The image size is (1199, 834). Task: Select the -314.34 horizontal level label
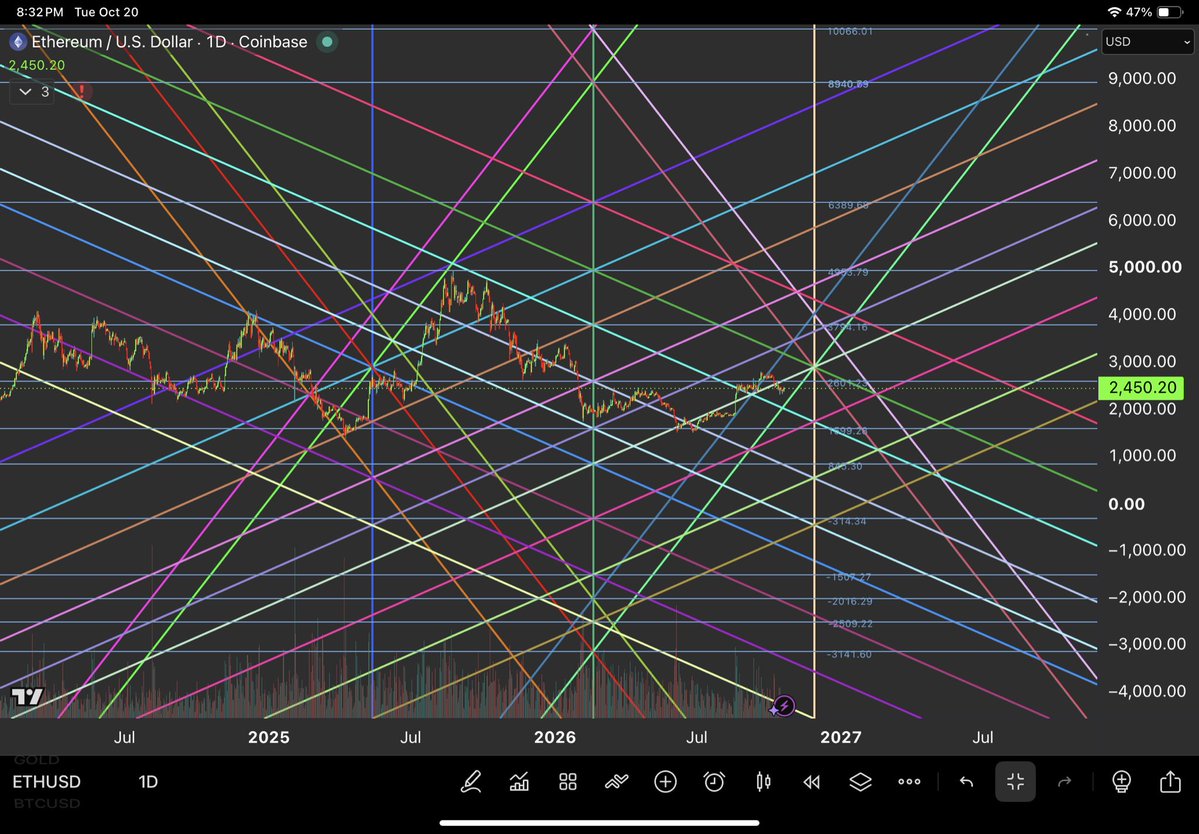[846, 521]
